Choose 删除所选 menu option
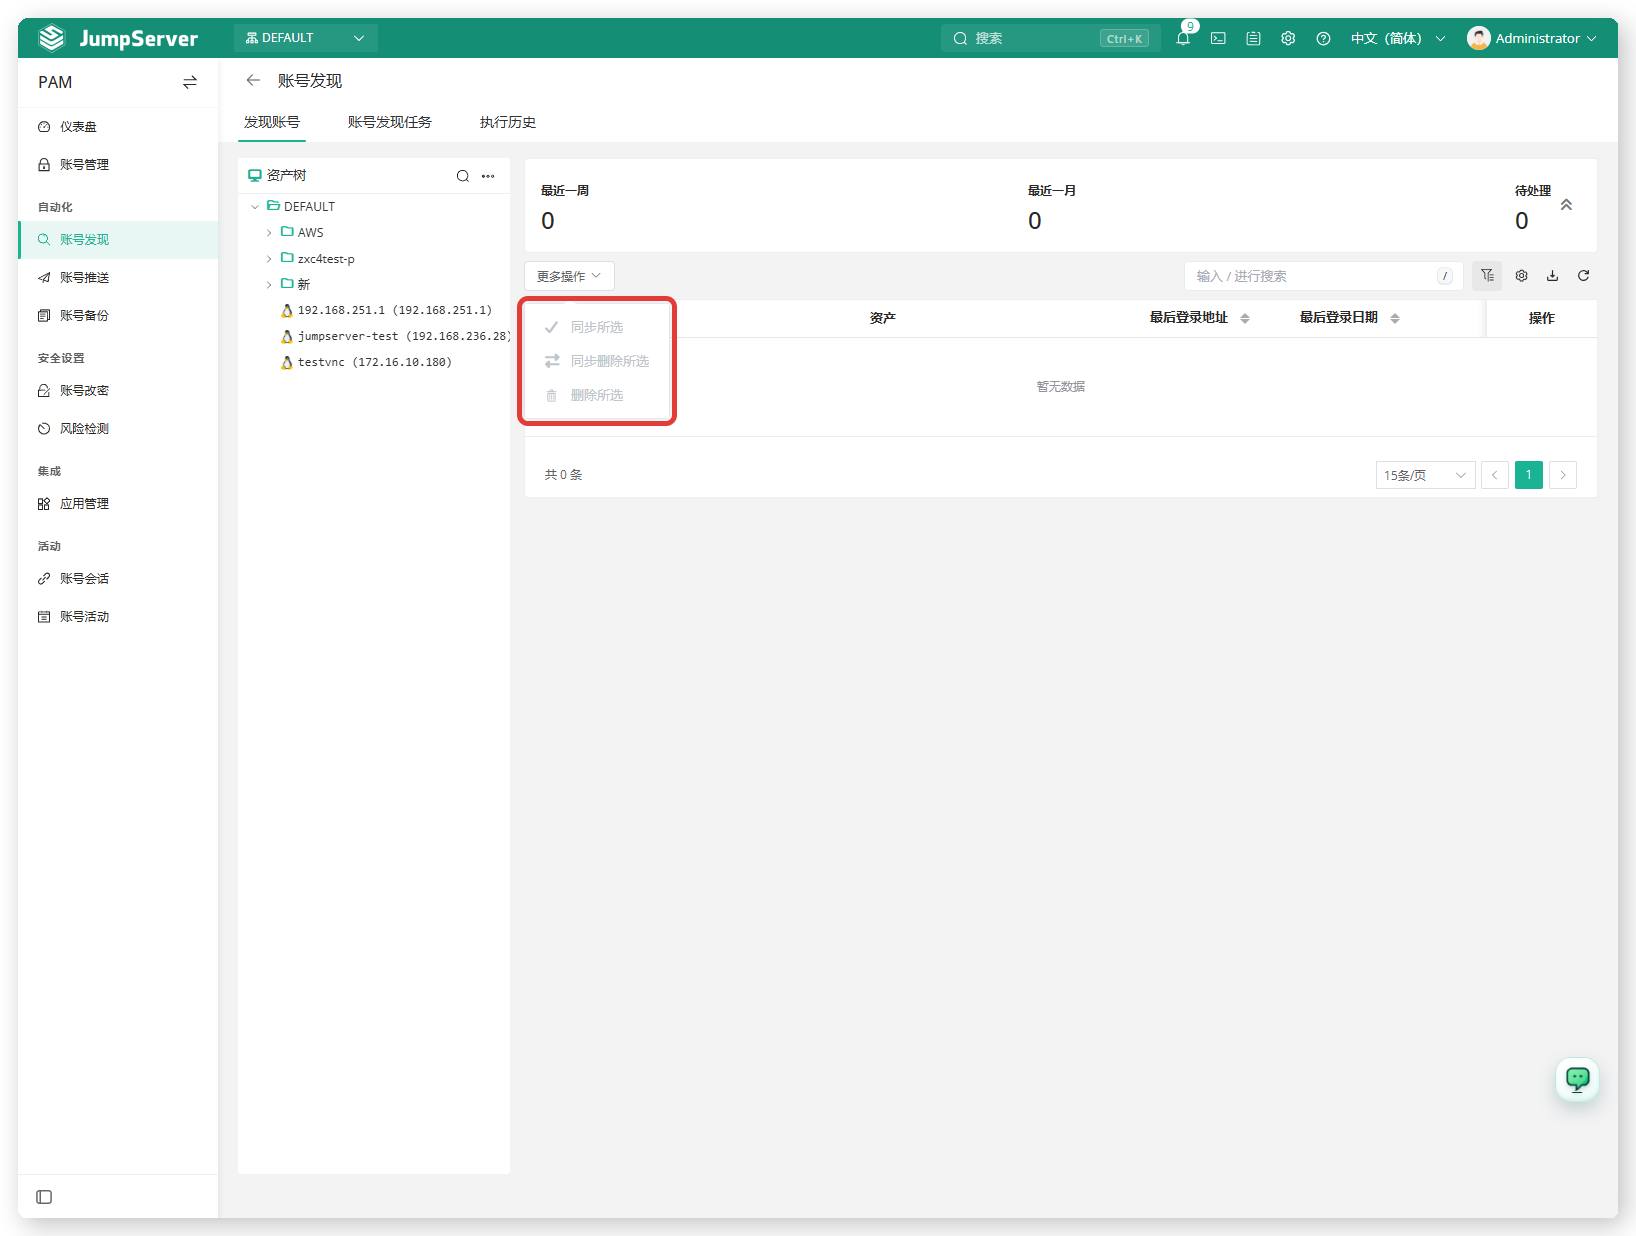The width and height of the screenshot is (1636, 1236). pos(597,395)
